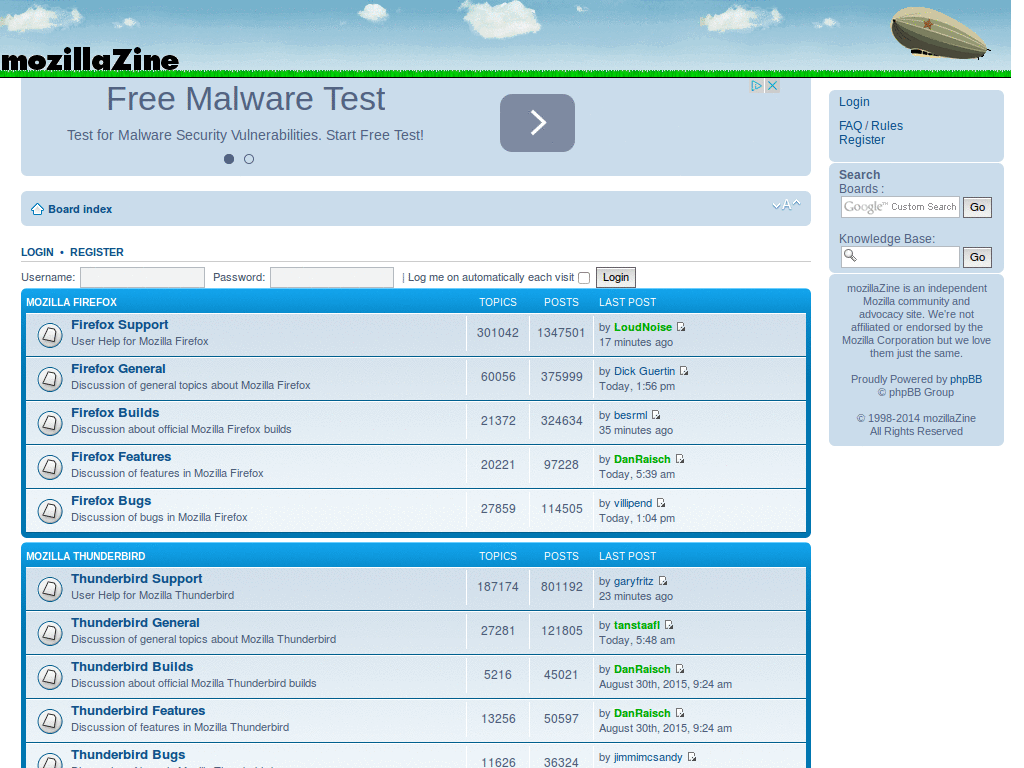The image size is (1024, 768).
Task: Click the Firefox General forum icon
Action: tap(50, 379)
